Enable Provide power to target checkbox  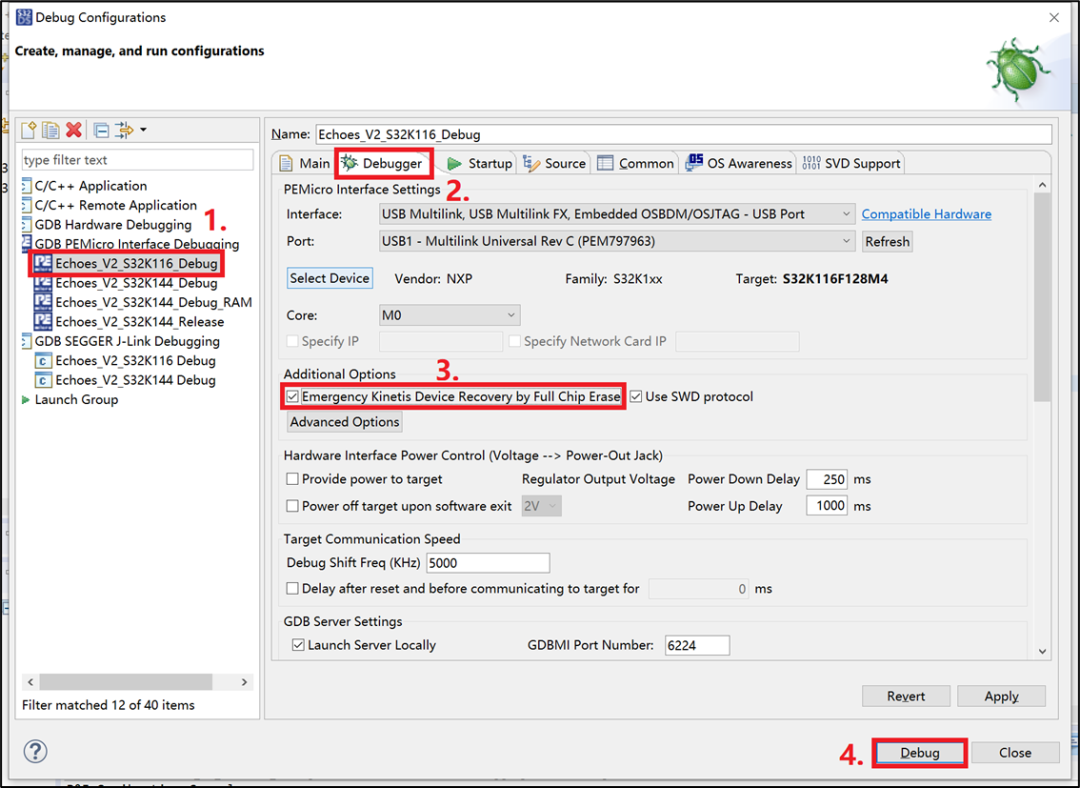293,479
